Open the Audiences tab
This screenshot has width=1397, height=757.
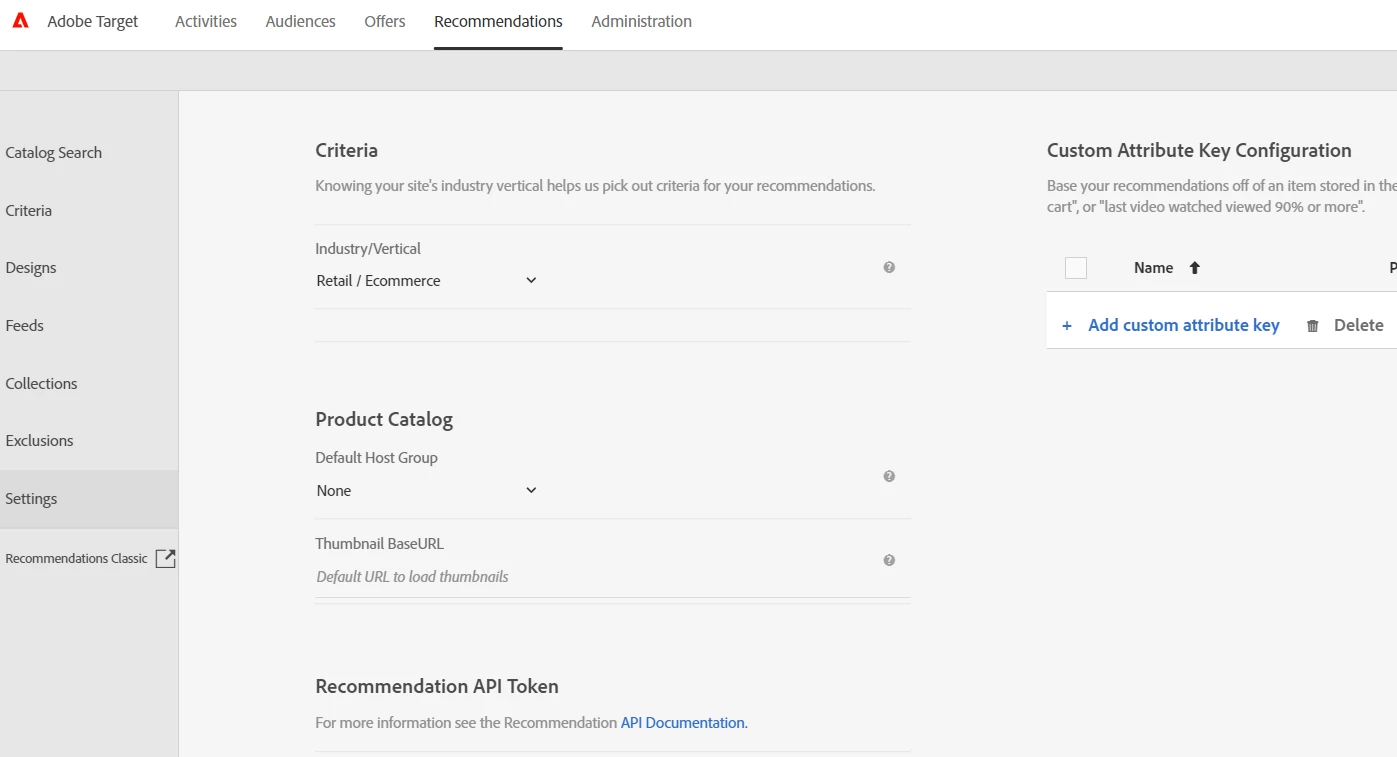coord(301,22)
